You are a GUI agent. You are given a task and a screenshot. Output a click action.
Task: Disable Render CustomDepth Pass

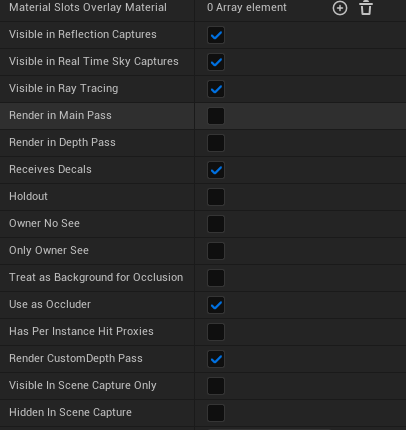coord(216,359)
